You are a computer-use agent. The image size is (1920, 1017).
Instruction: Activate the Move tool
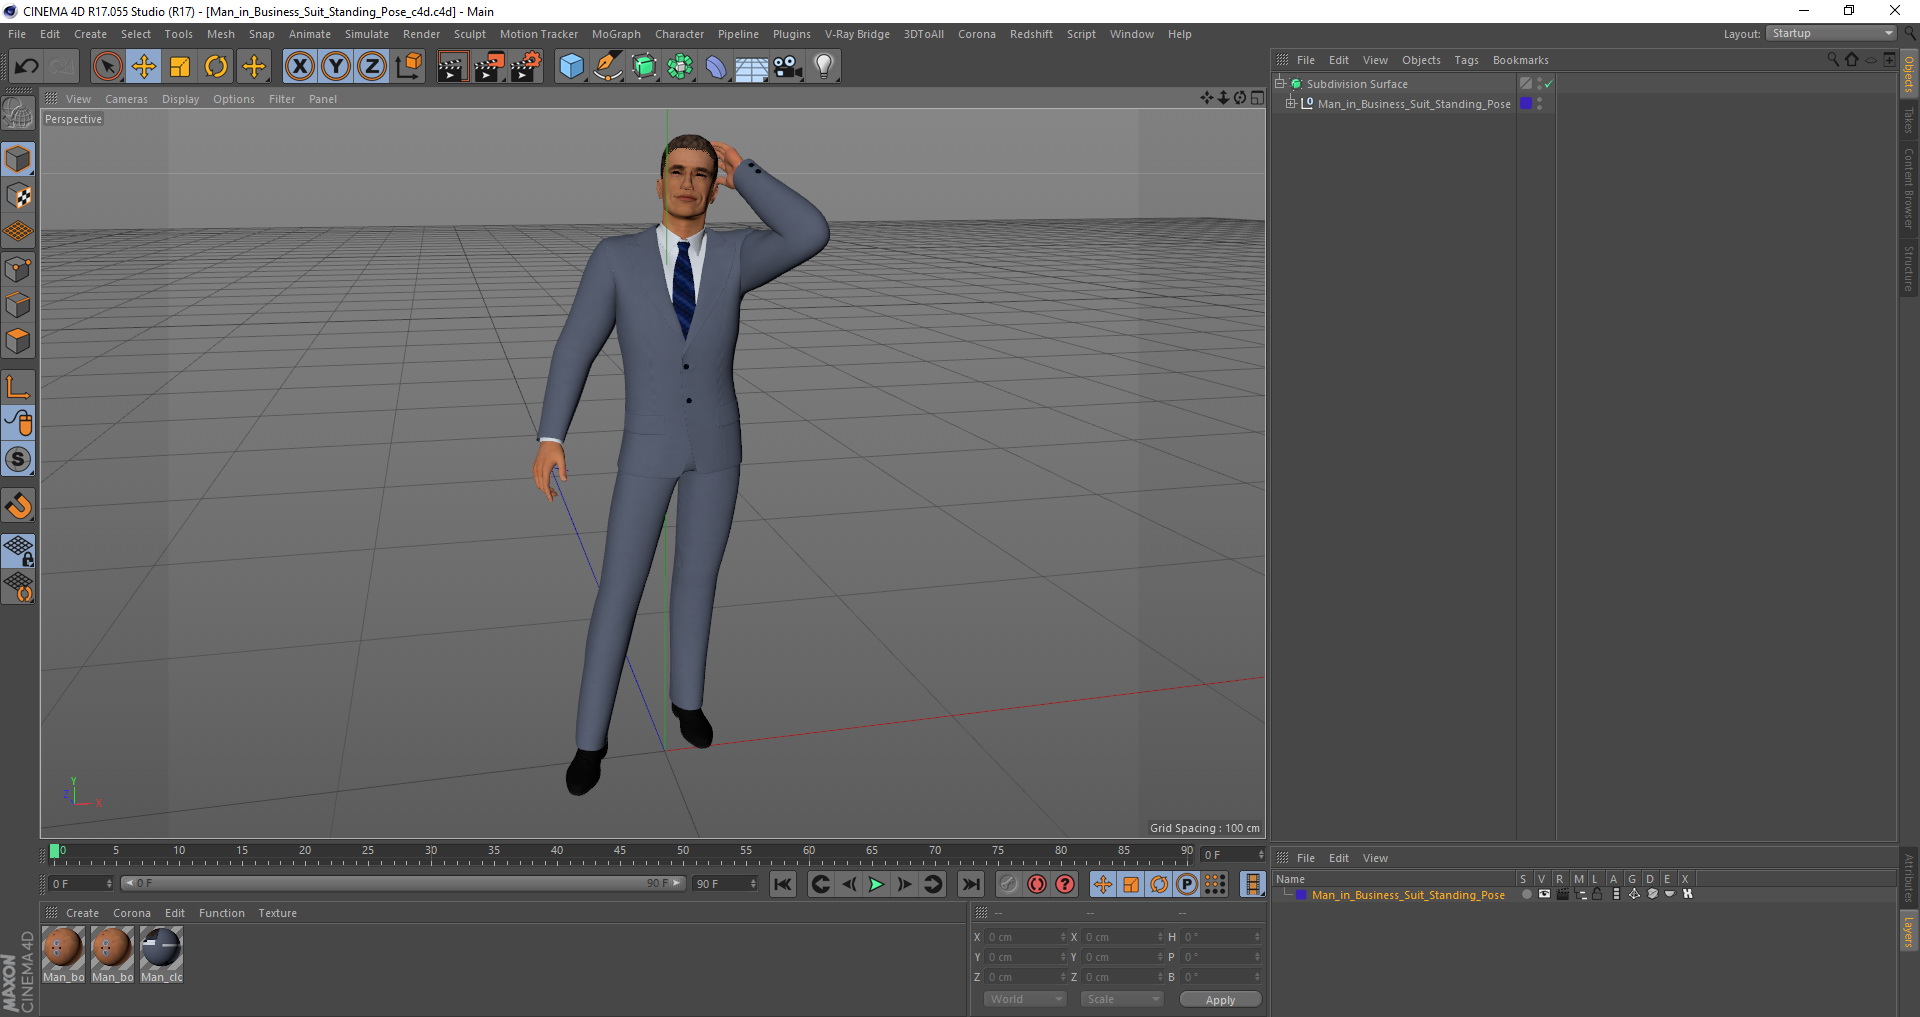point(144,67)
